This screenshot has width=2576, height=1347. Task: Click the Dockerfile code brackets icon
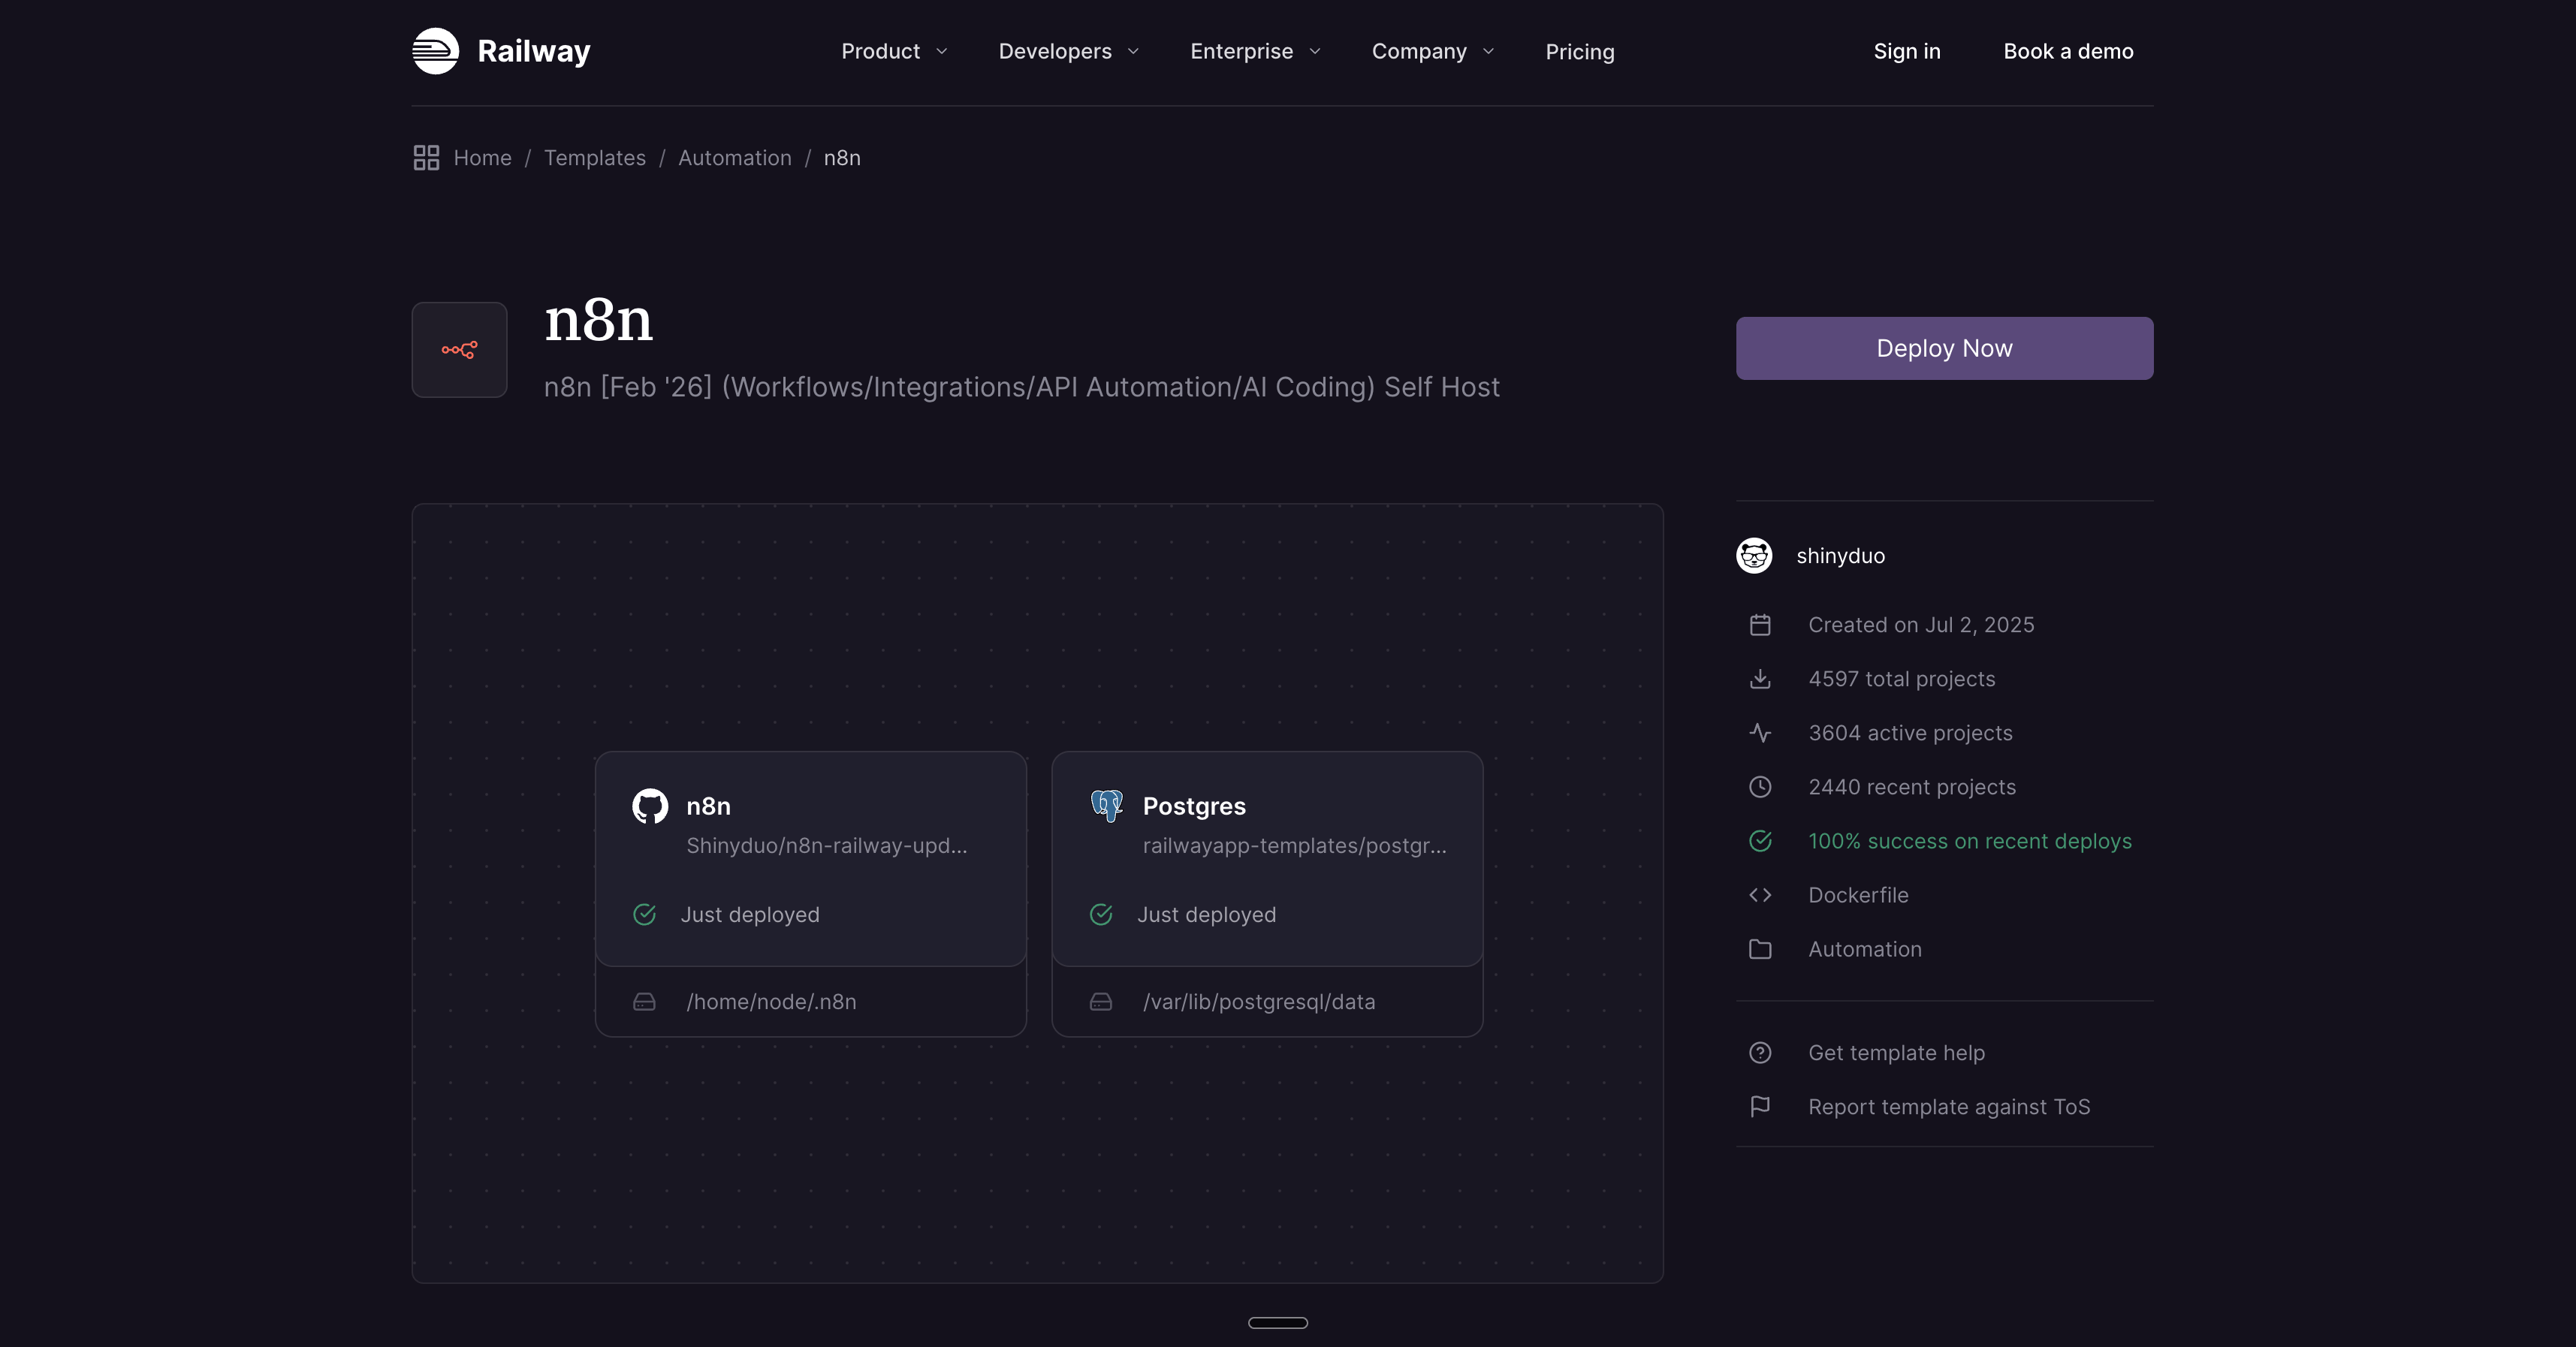pyautogui.click(x=1760, y=895)
